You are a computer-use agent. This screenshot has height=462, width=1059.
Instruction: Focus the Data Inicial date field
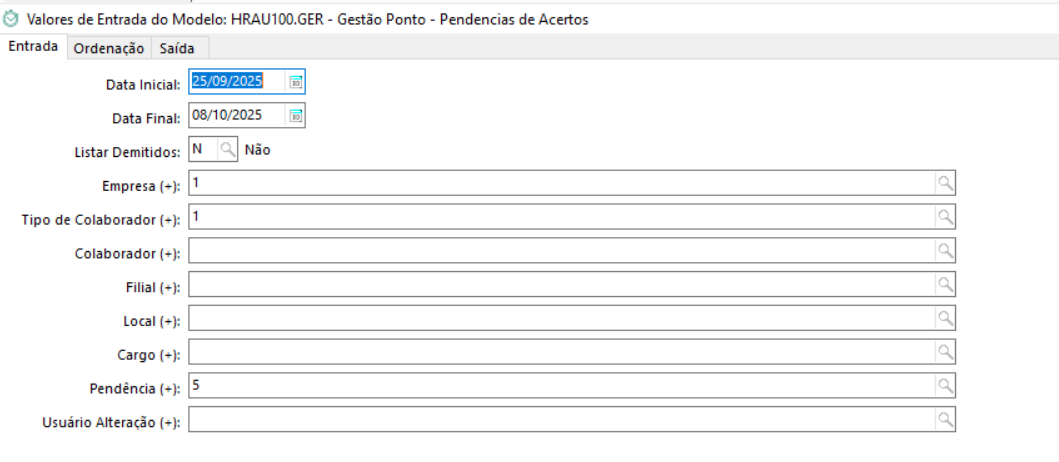[x=237, y=82]
